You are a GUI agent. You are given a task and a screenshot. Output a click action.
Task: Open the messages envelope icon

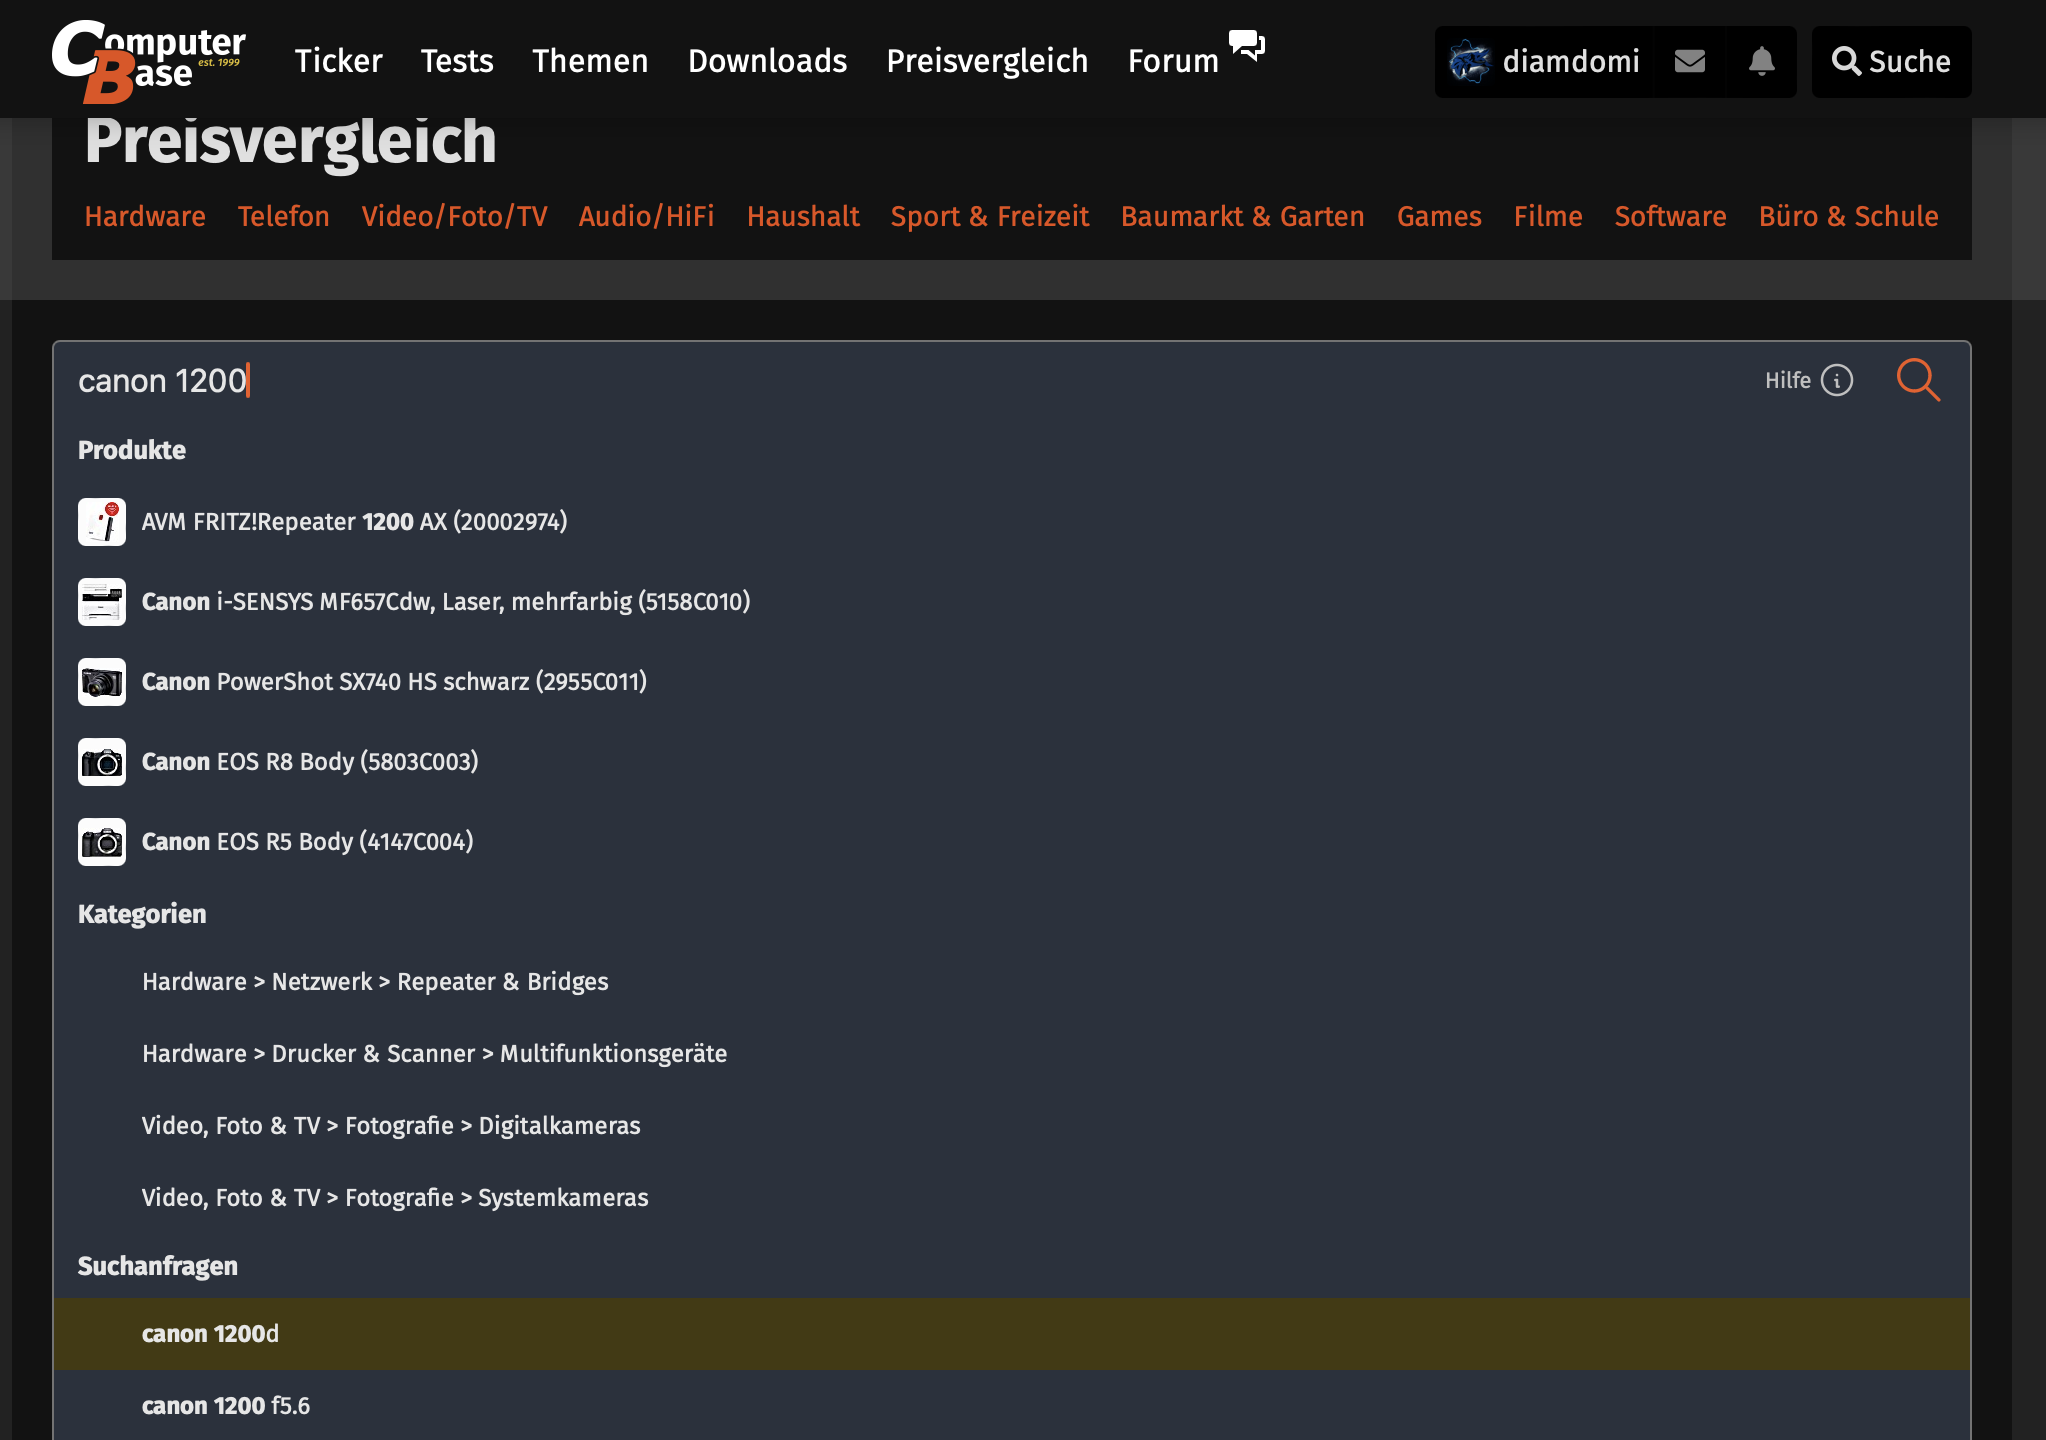tap(1689, 62)
